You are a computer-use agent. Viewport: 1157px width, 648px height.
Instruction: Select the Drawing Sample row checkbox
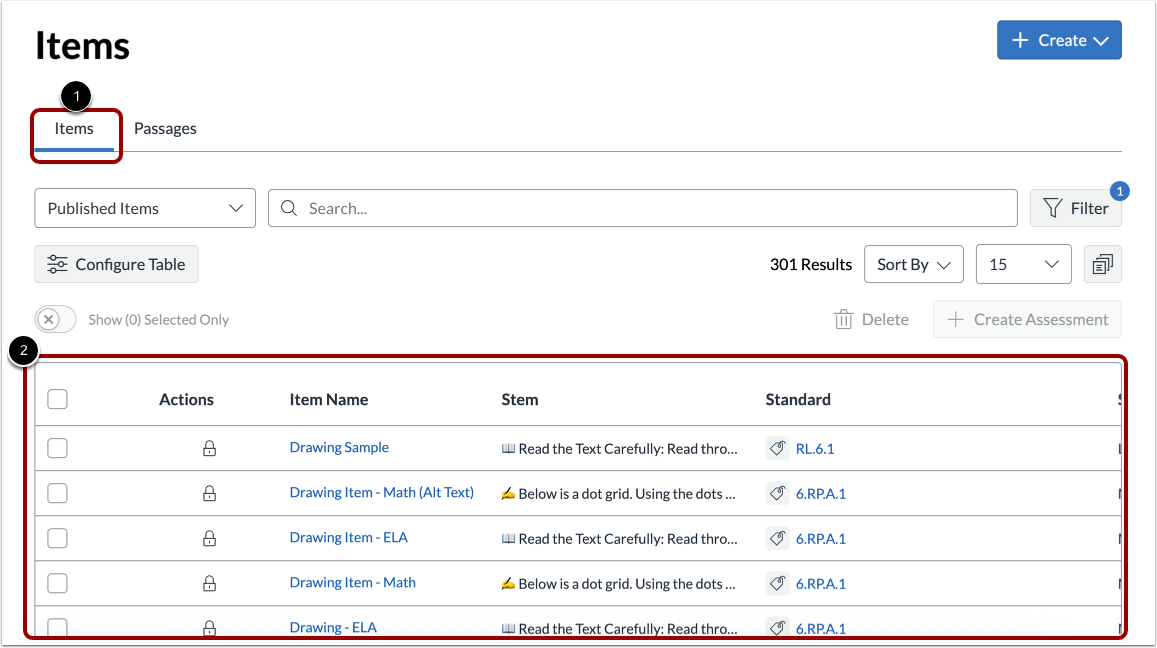[58, 448]
